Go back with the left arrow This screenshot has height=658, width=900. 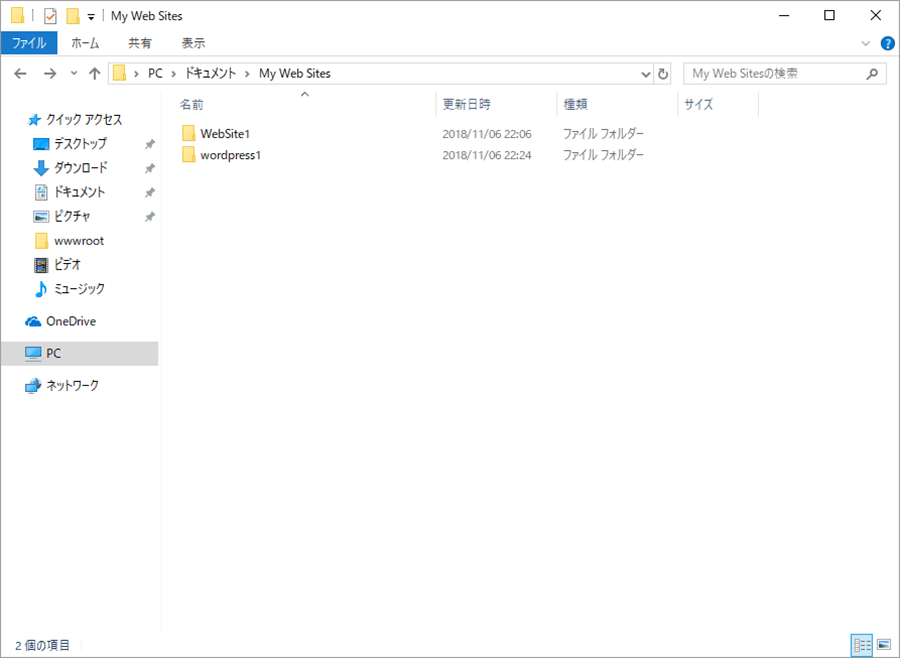pyautogui.click(x=21, y=73)
